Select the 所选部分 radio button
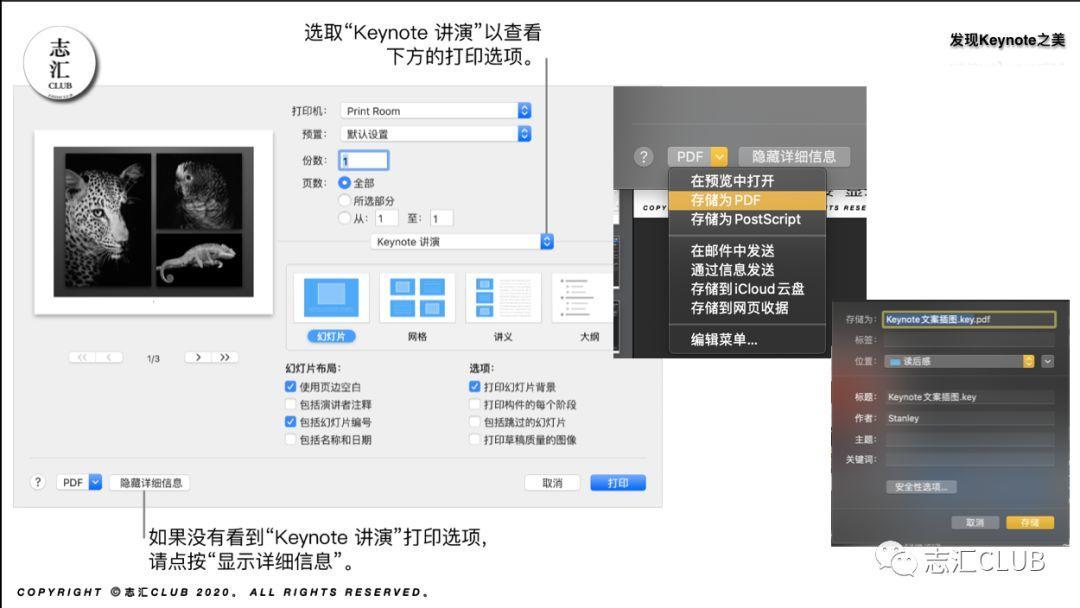The height and width of the screenshot is (608, 1080). point(344,200)
